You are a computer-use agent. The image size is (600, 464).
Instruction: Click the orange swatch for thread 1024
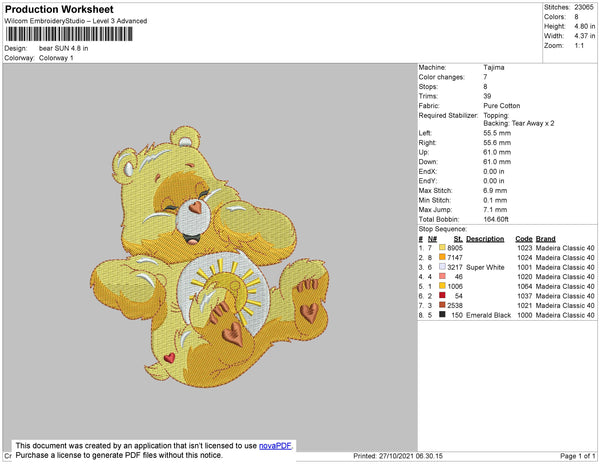tap(442, 257)
